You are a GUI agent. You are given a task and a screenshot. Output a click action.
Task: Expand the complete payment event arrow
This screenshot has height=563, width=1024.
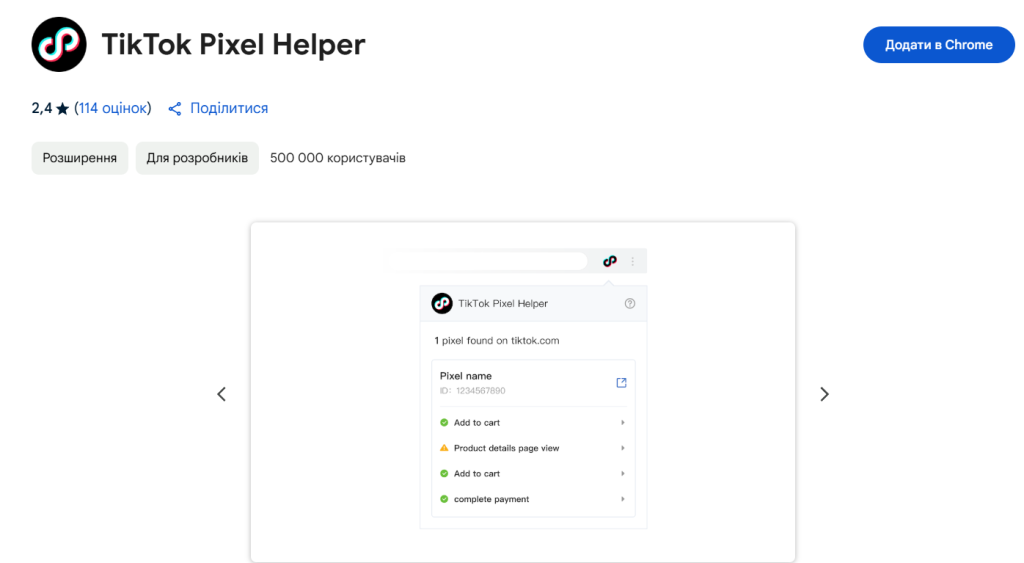click(x=622, y=499)
